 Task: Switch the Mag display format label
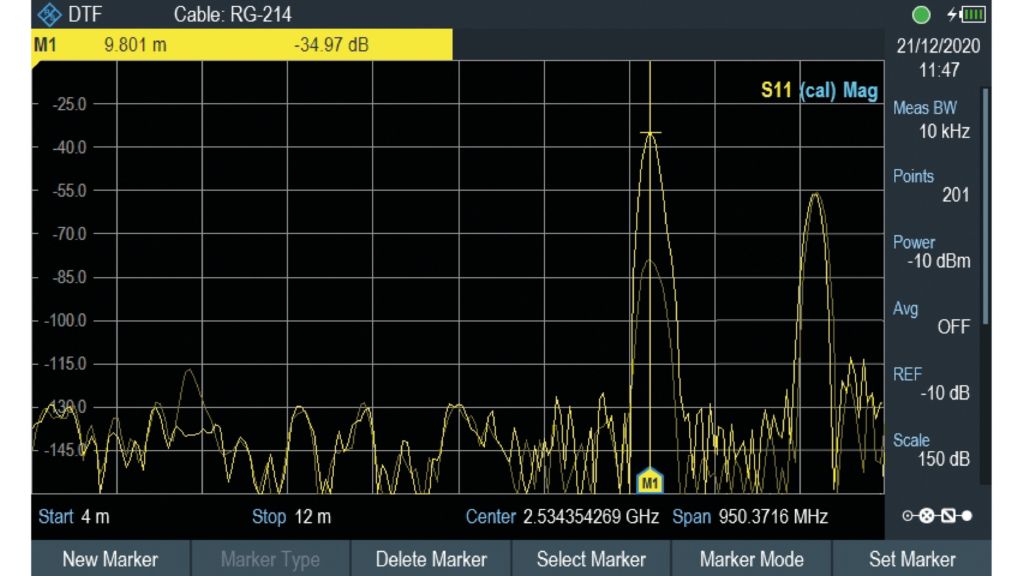click(x=860, y=91)
